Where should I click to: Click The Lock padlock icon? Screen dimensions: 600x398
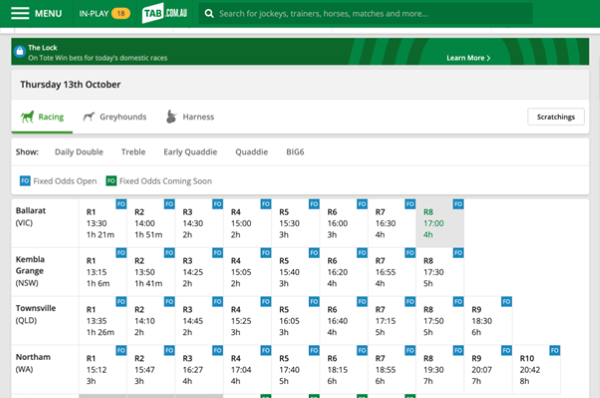[20, 51]
